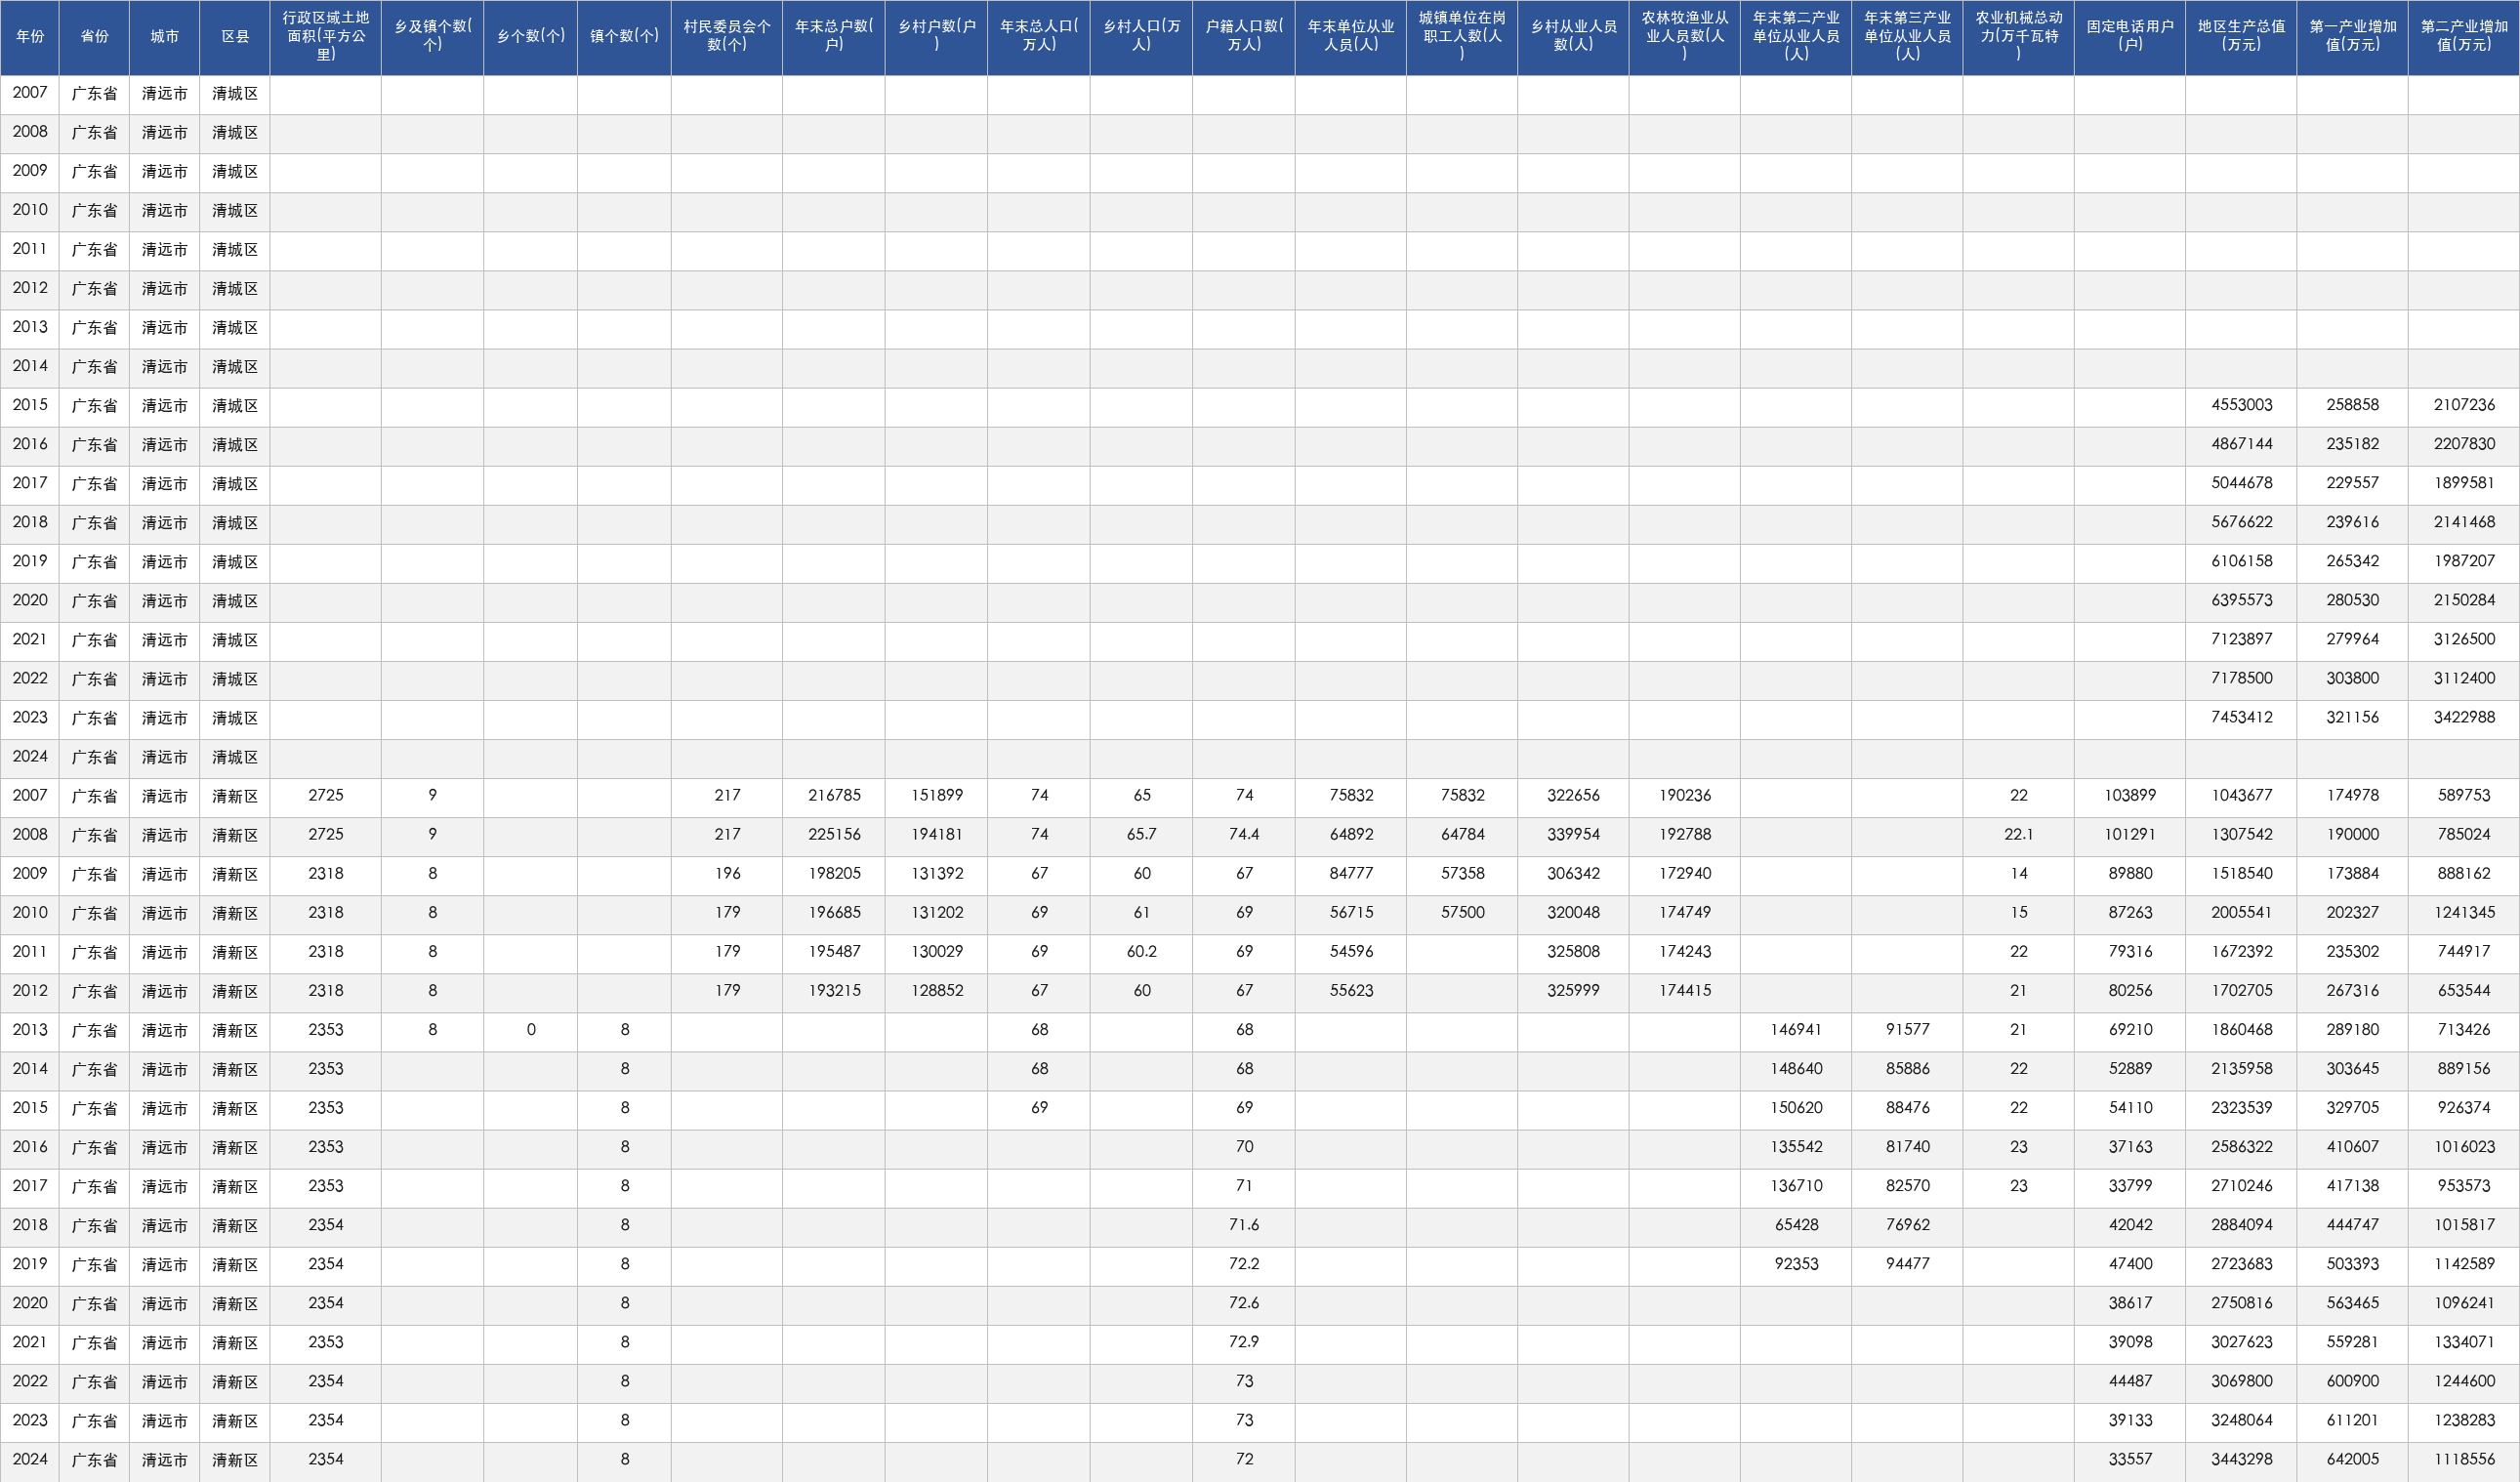Click the cell containing 3443298
2520x1482 pixels.
2241,1460
